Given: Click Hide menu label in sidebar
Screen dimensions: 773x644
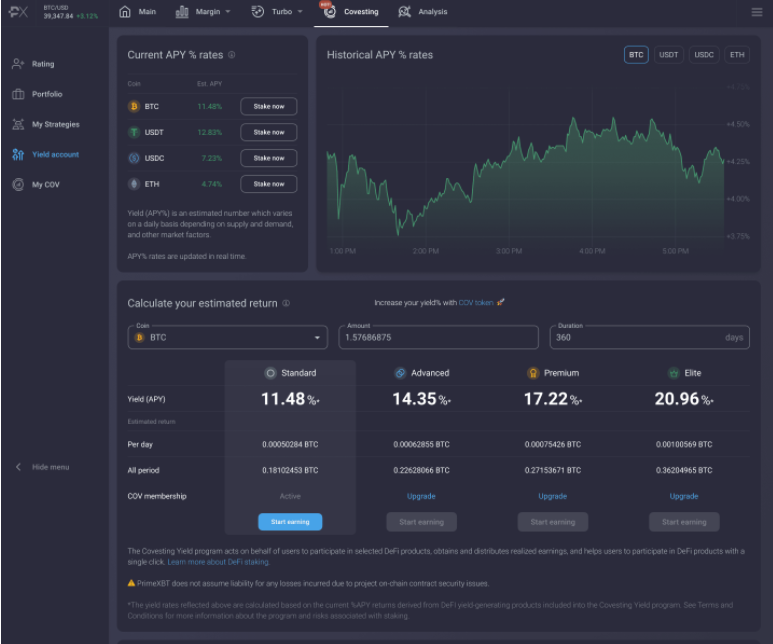Looking at the screenshot, I should pyautogui.click(x=50, y=467).
